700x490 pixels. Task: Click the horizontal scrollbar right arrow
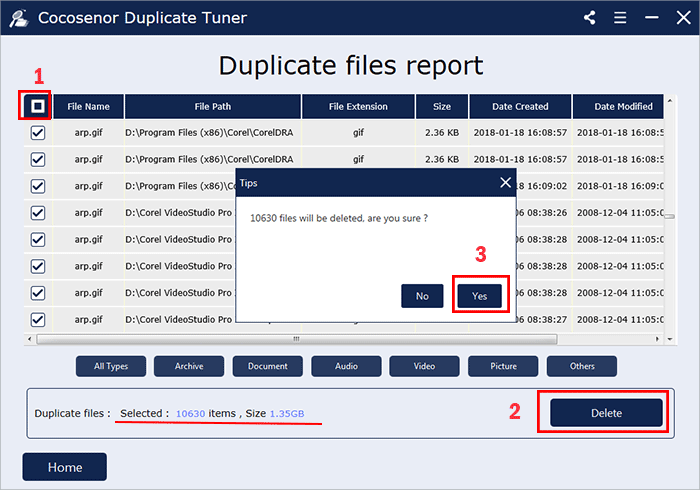point(657,339)
